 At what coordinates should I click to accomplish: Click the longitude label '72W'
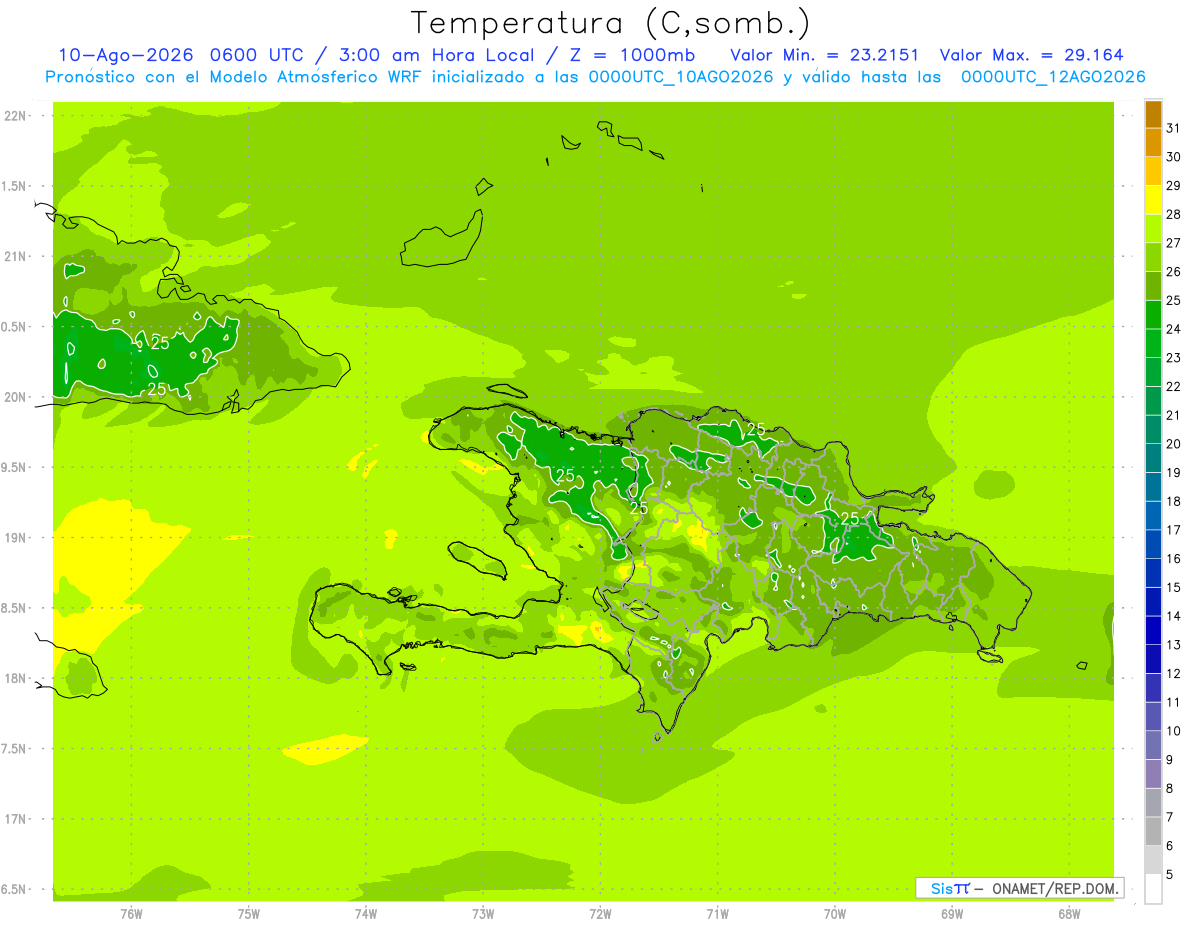tap(600, 914)
